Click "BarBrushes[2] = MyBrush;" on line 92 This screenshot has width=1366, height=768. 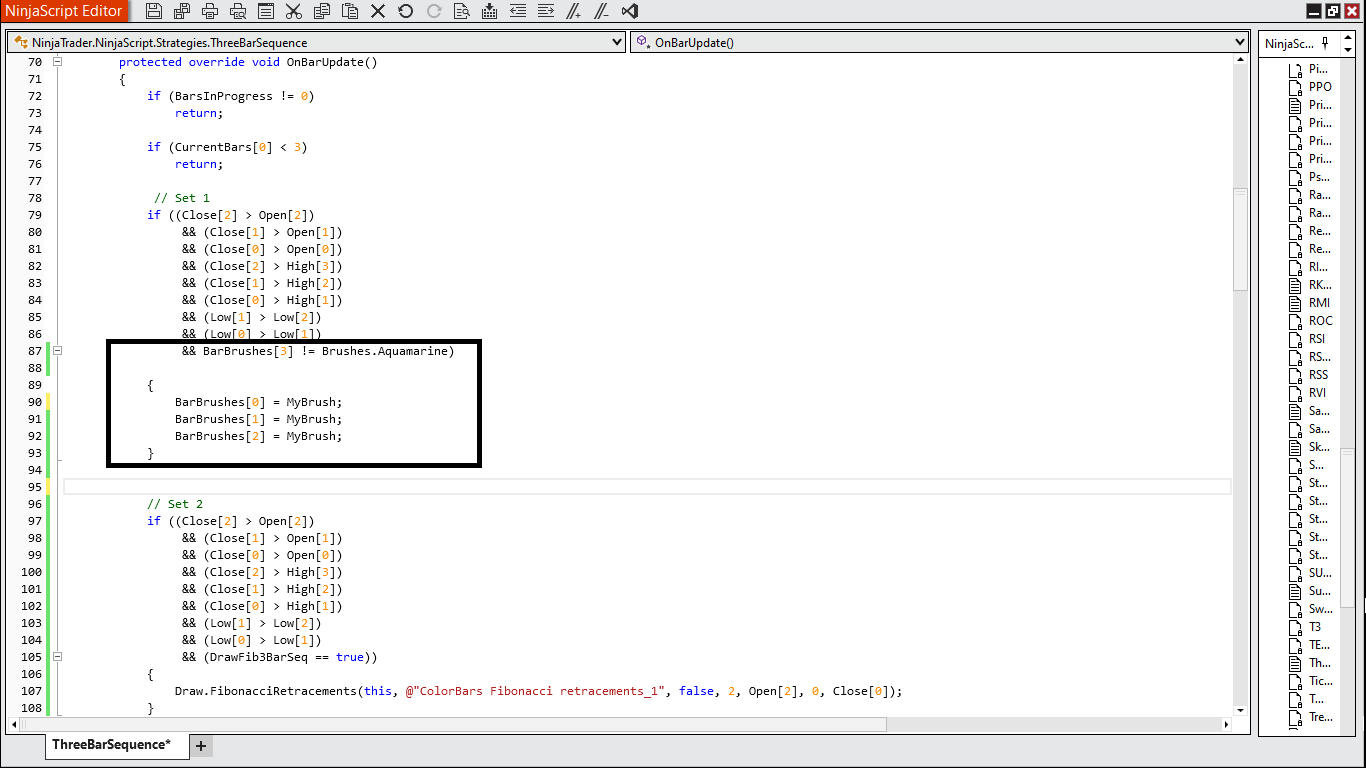click(x=258, y=436)
